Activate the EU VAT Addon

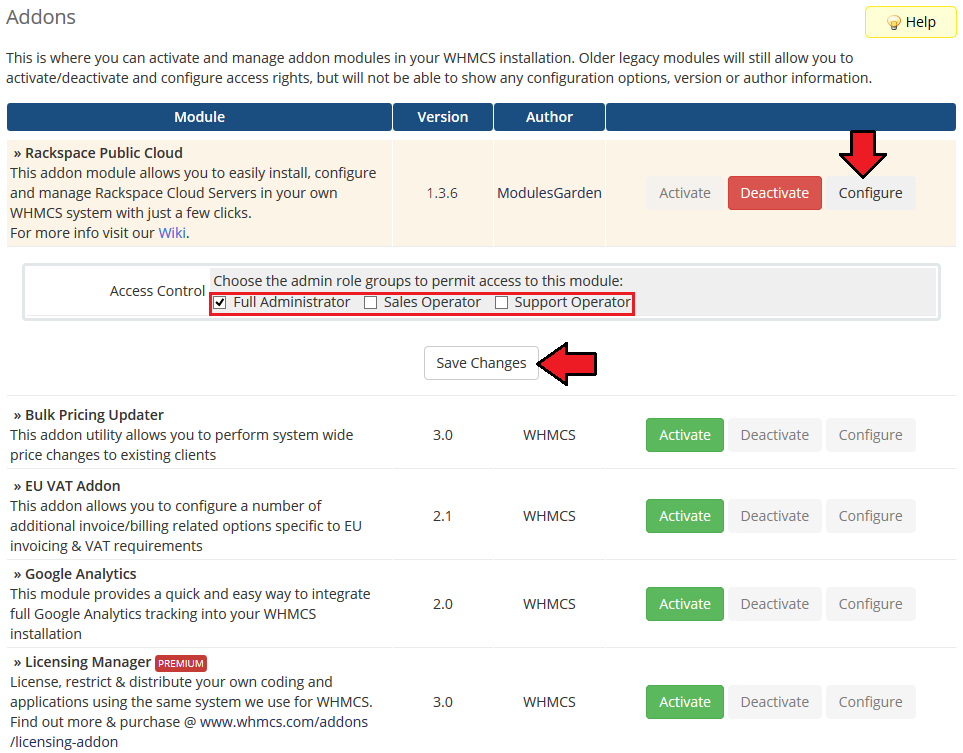pyautogui.click(x=685, y=516)
